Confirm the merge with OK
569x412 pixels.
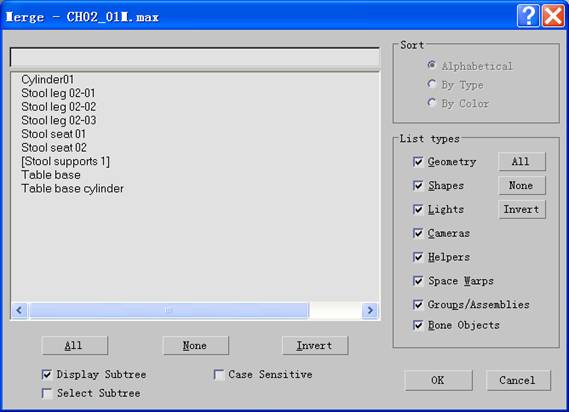tap(438, 380)
